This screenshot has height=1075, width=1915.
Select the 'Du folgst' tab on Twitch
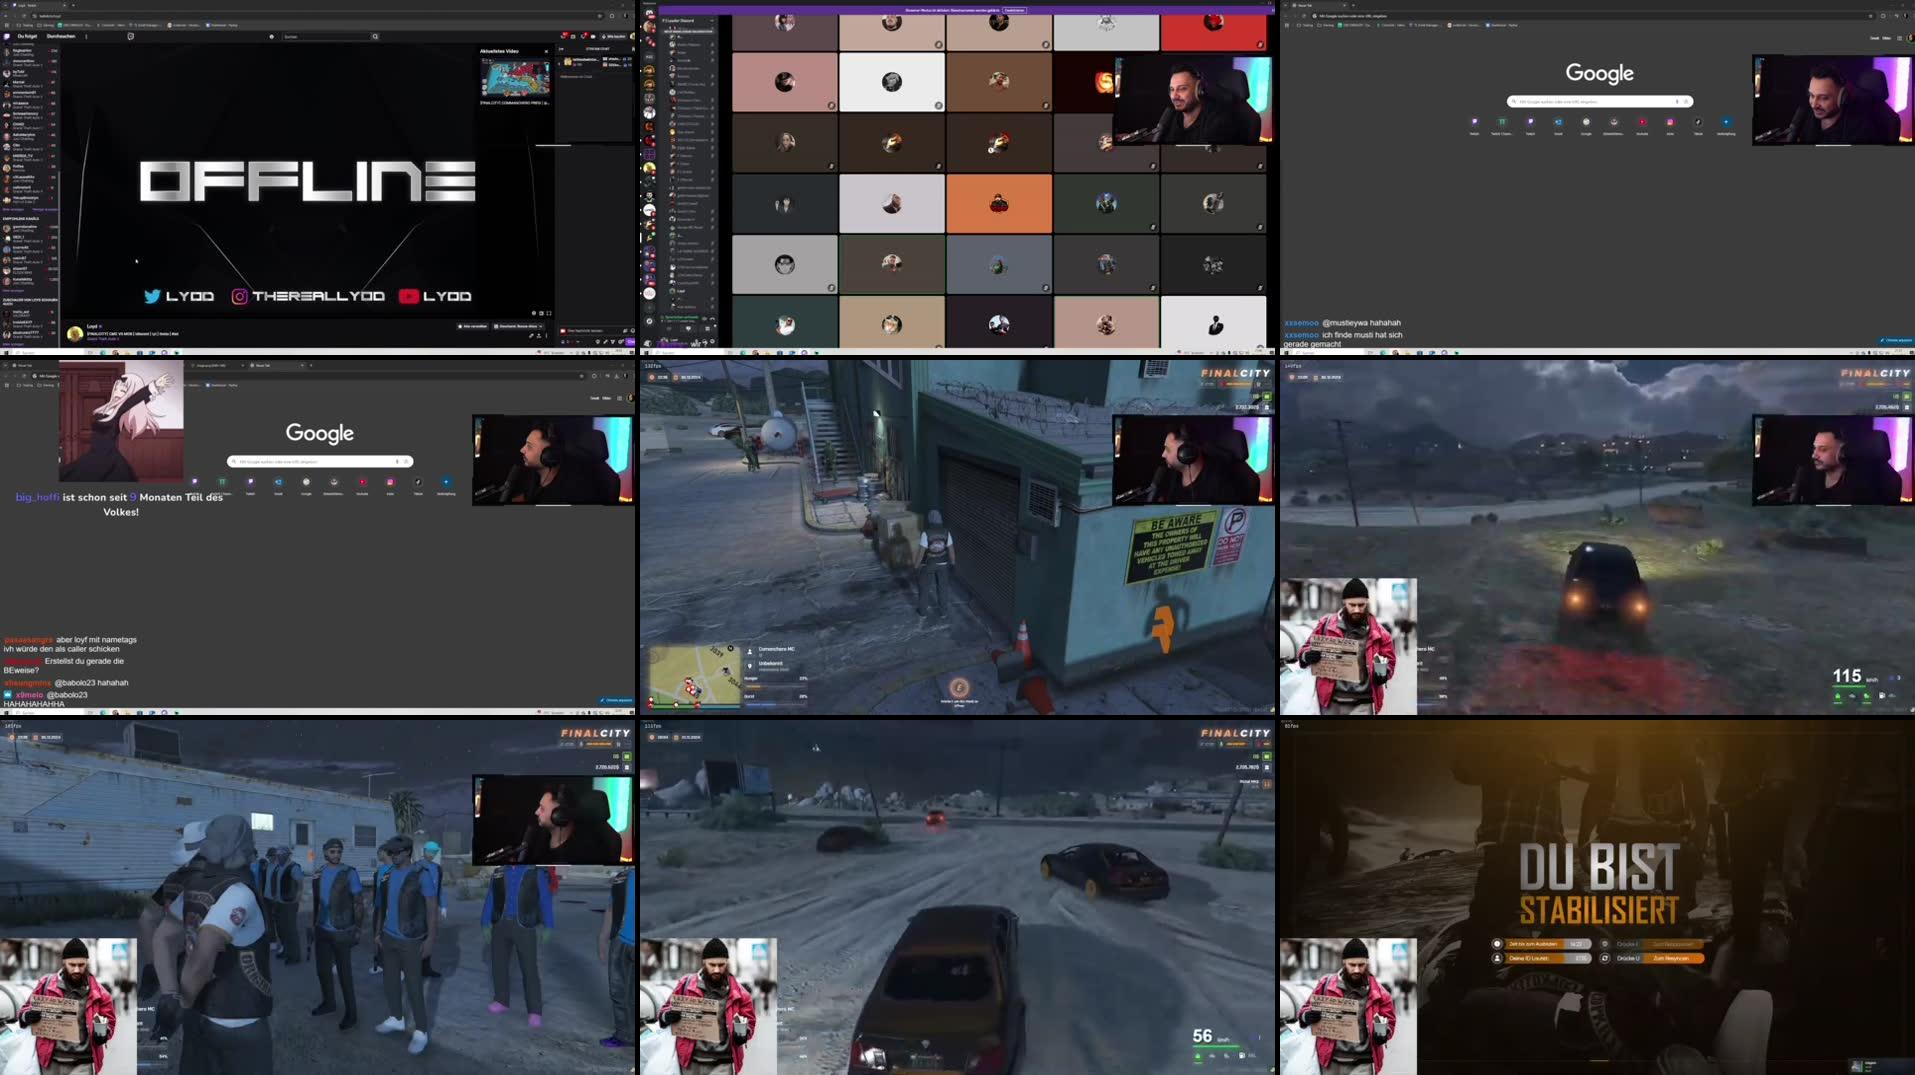[x=27, y=36]
